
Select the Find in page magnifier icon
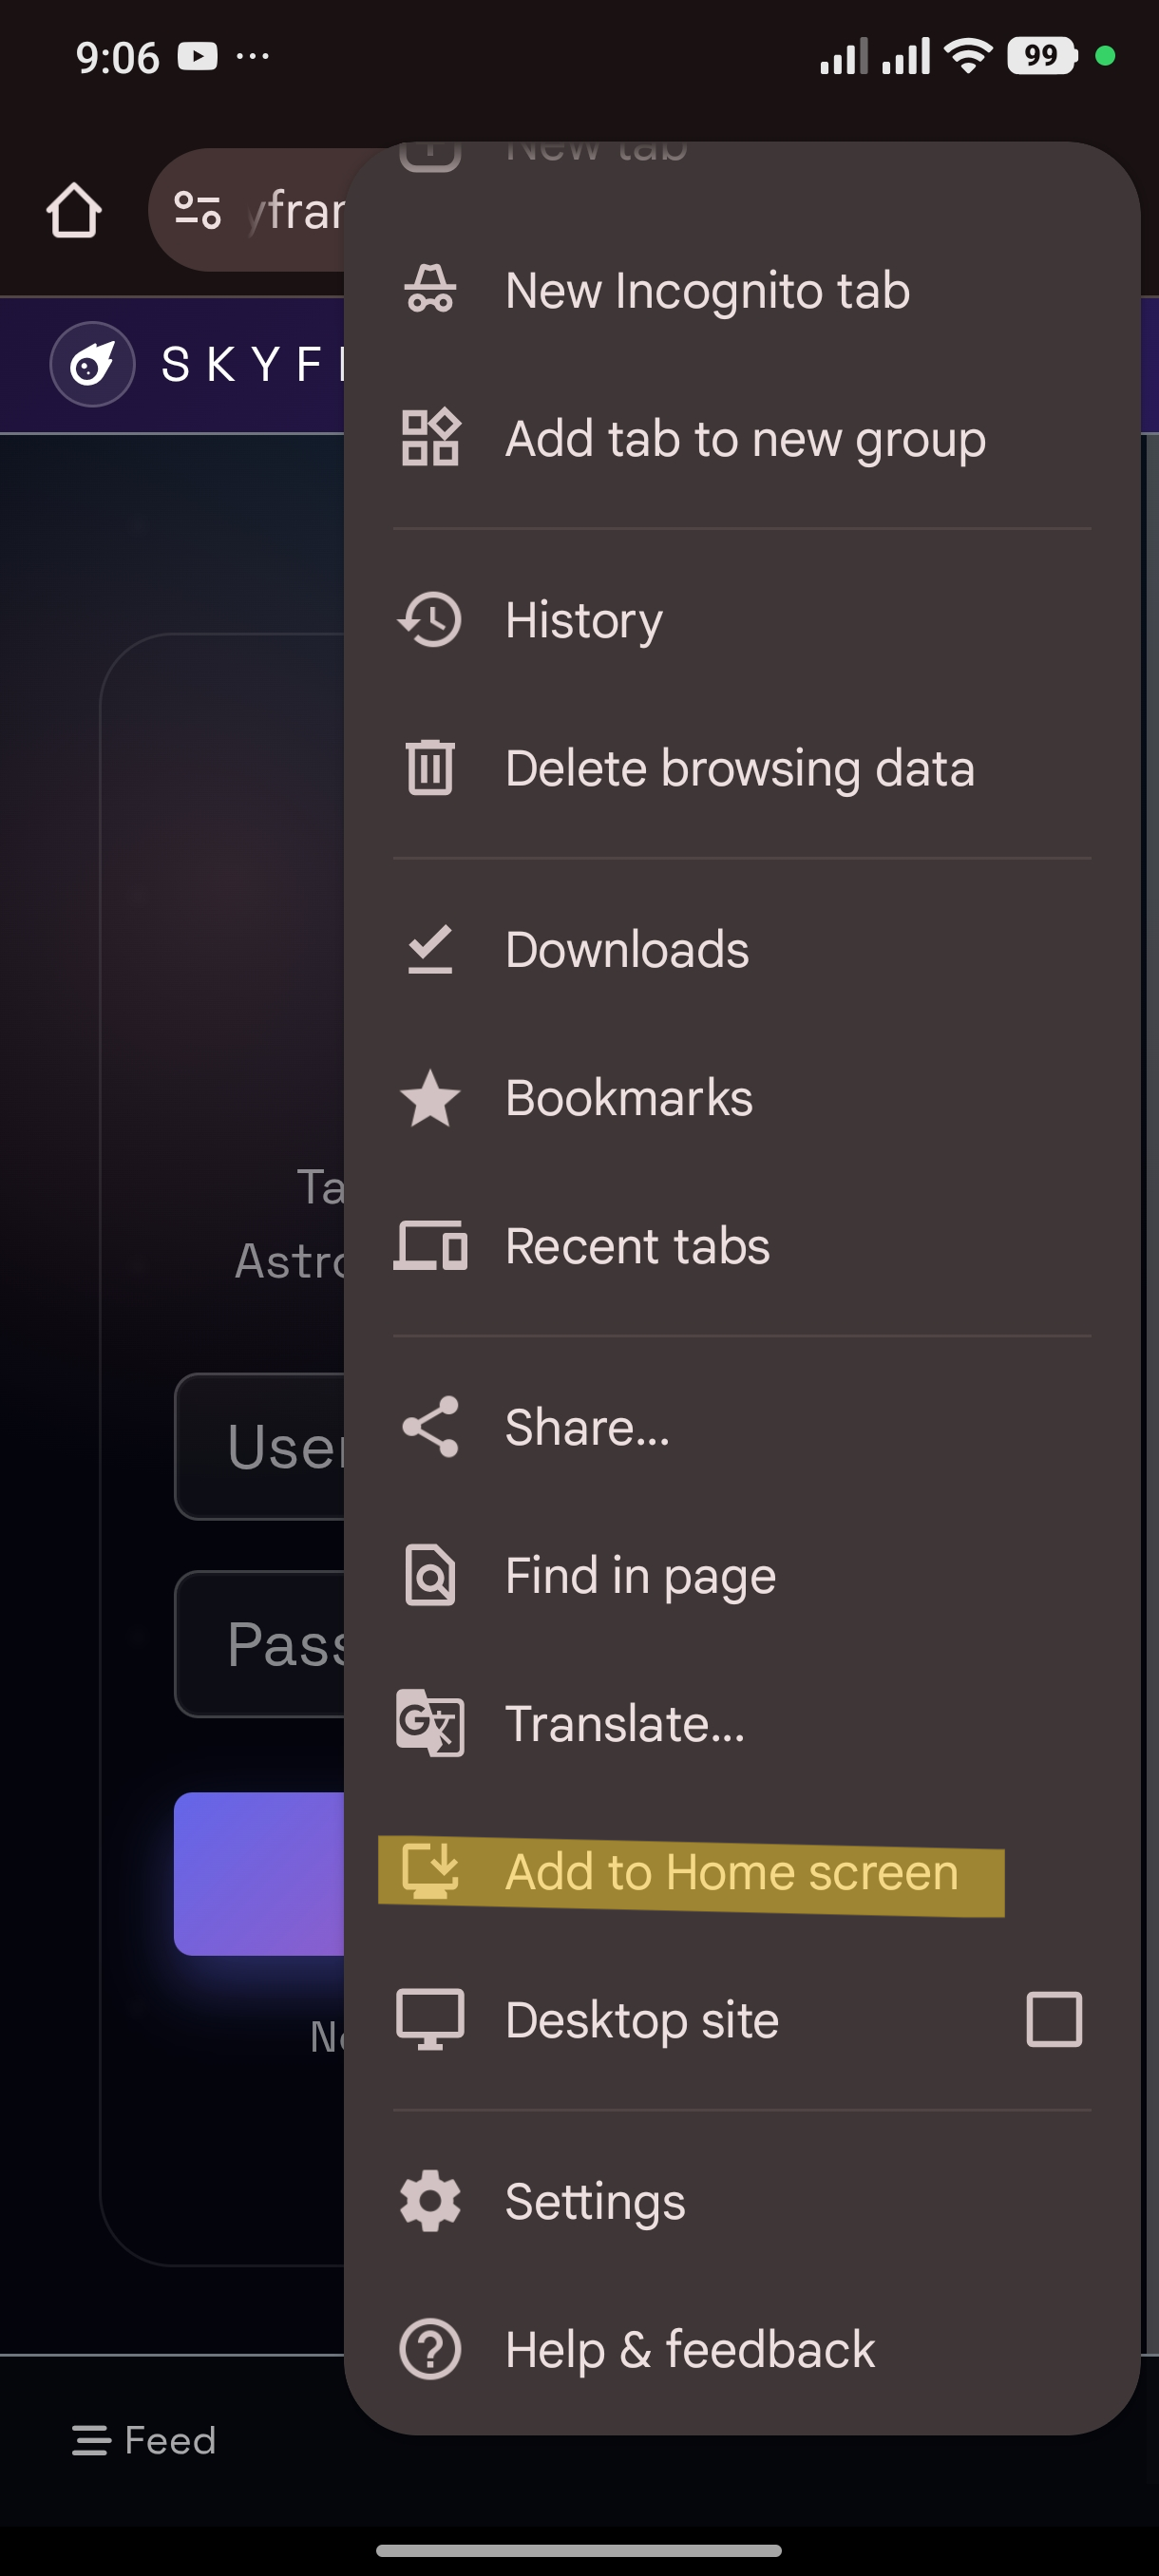point(430,1574)
